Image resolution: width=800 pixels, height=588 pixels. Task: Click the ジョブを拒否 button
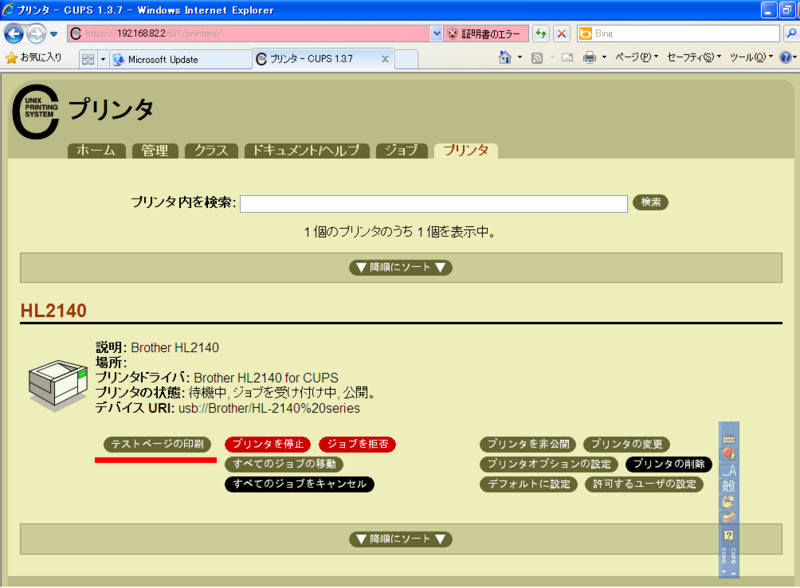point(357,444)
